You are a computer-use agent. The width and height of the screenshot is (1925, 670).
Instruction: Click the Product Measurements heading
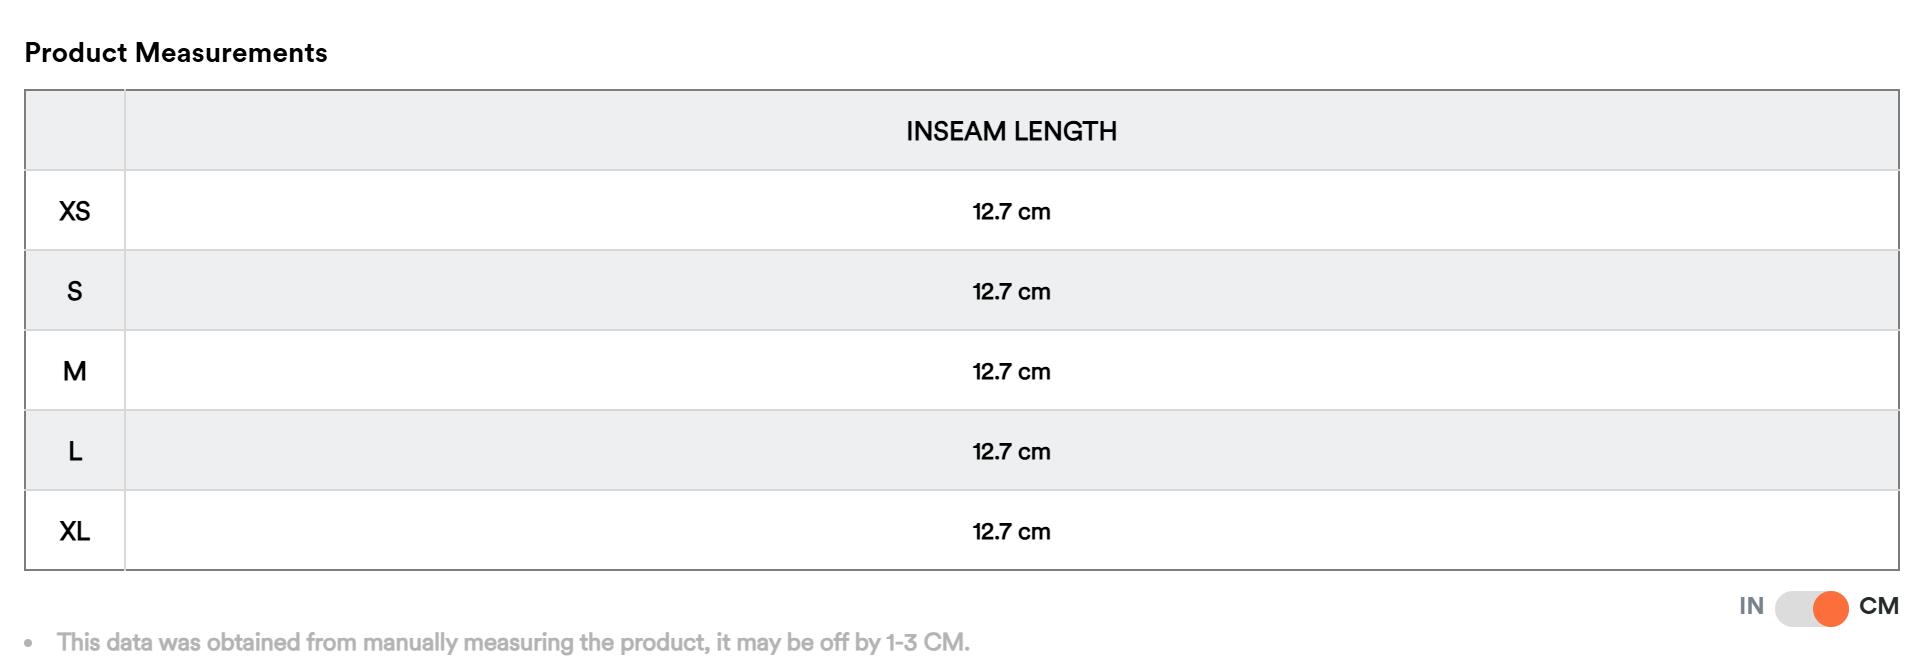click(176, 53)
